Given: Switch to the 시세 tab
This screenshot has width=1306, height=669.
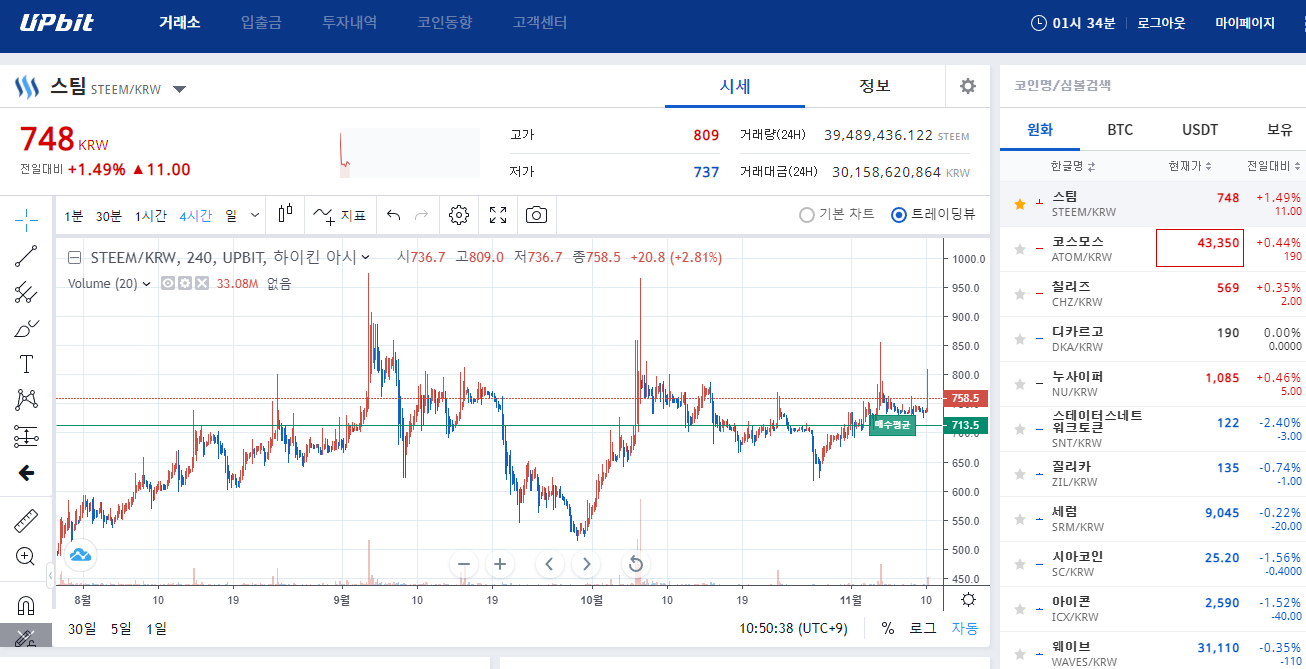Looking at the screenshot, I should pyautogui.click(x=735, y=86).
